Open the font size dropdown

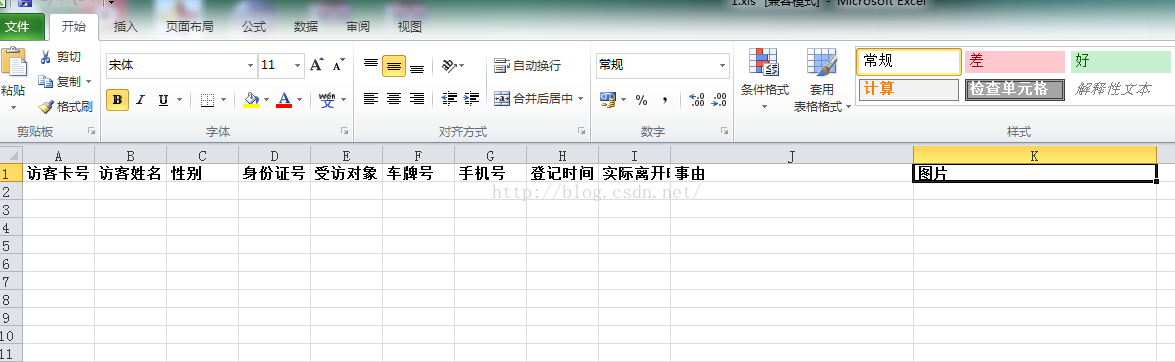coord(297,66)
